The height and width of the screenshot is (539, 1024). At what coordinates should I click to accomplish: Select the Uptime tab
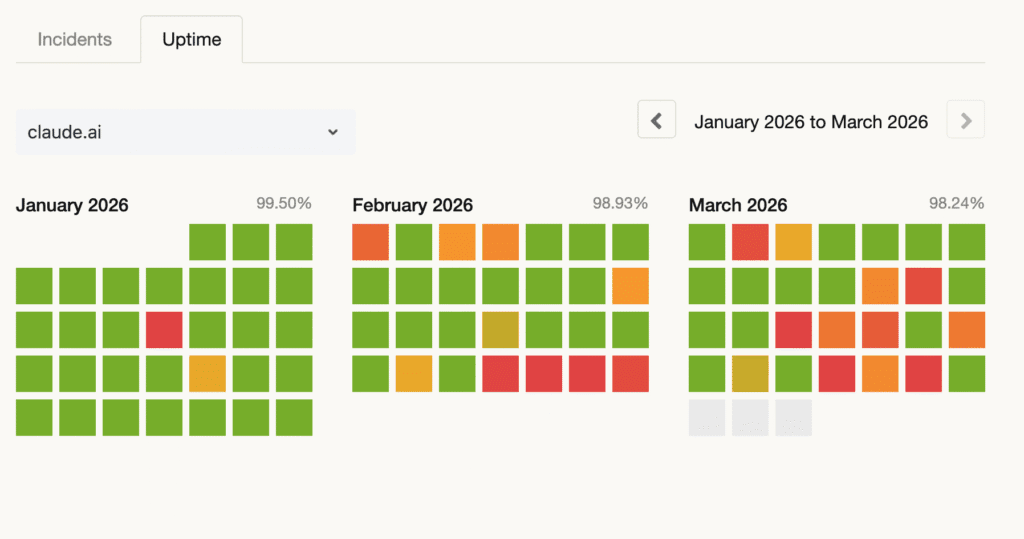pos(192,40)
